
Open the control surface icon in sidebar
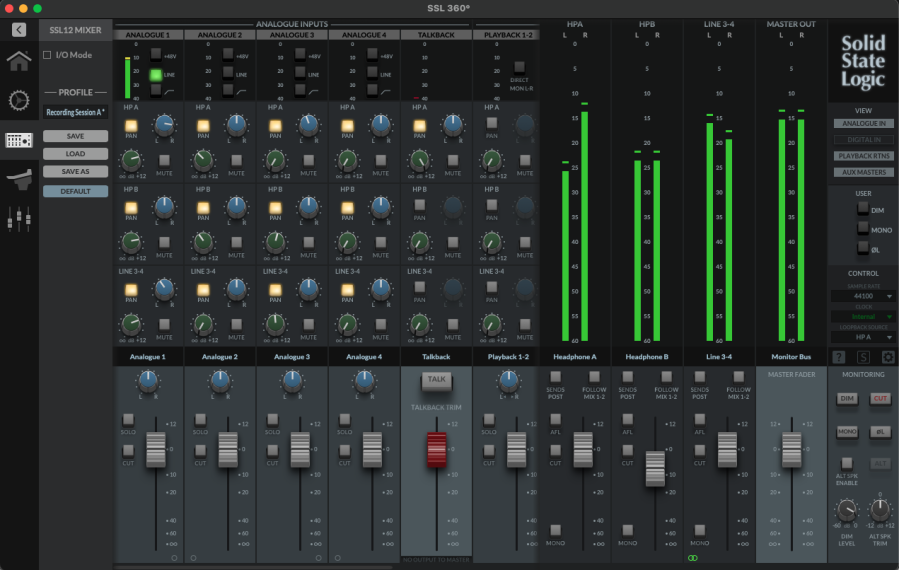coord(19,180)
